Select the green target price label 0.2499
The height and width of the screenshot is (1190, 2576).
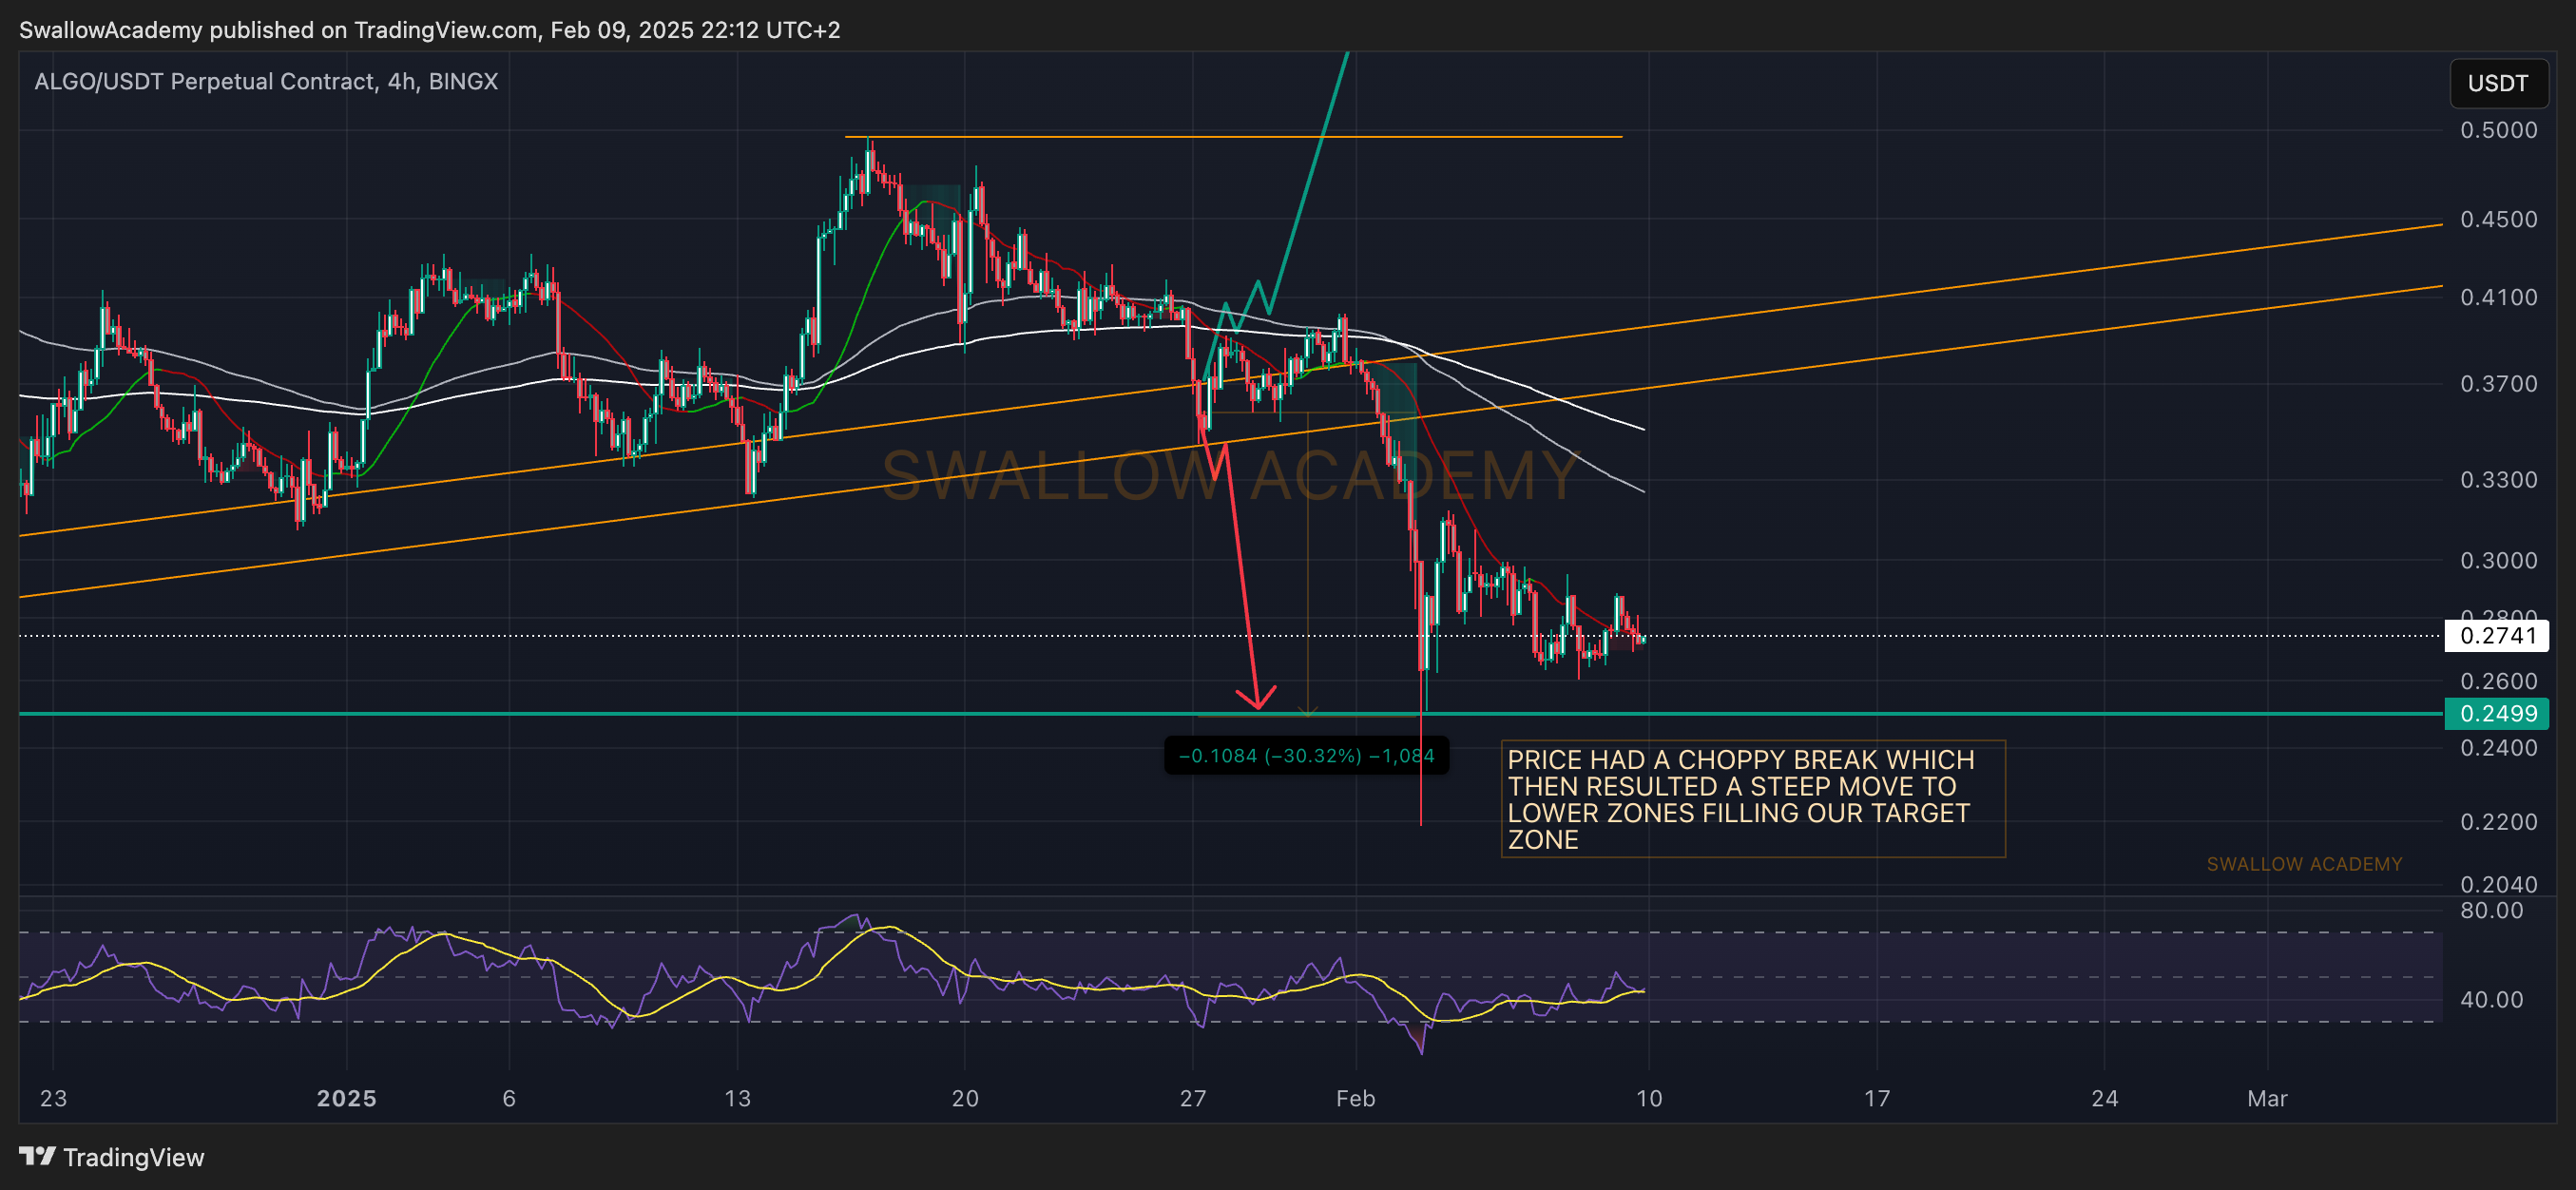(x=2497, y=713)
